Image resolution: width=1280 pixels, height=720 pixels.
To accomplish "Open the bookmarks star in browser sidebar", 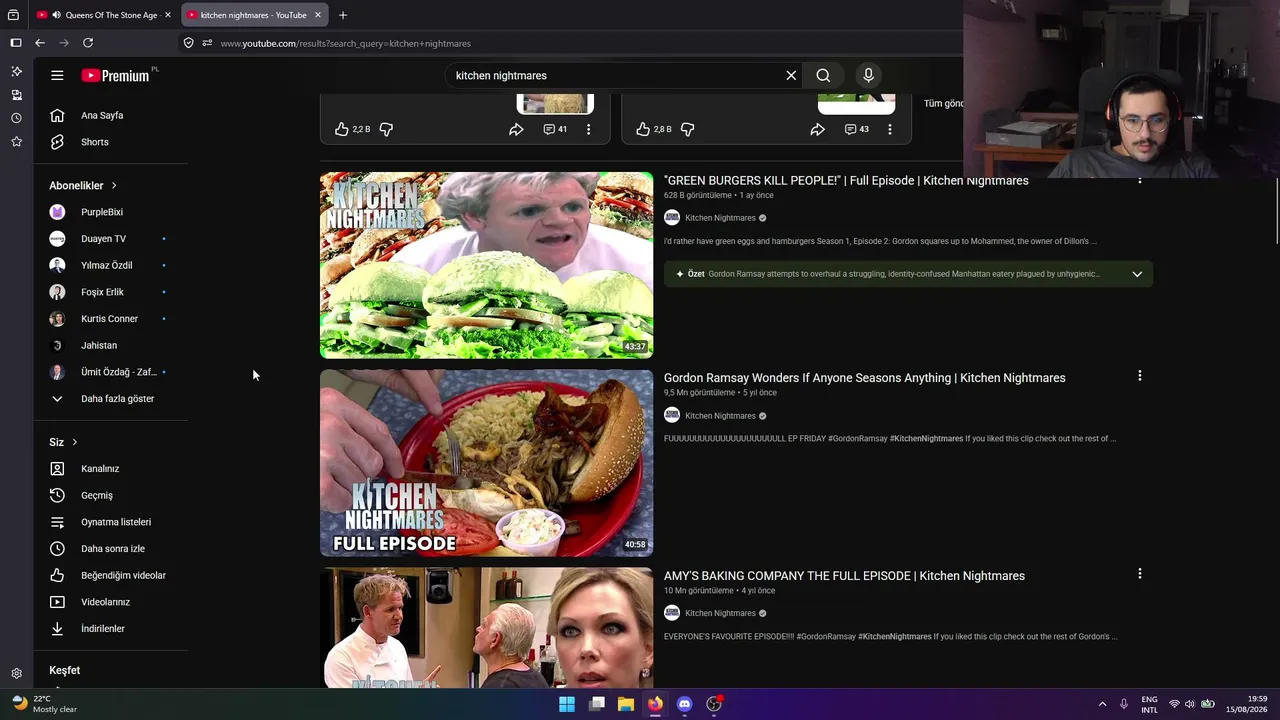I will point(16,142).
